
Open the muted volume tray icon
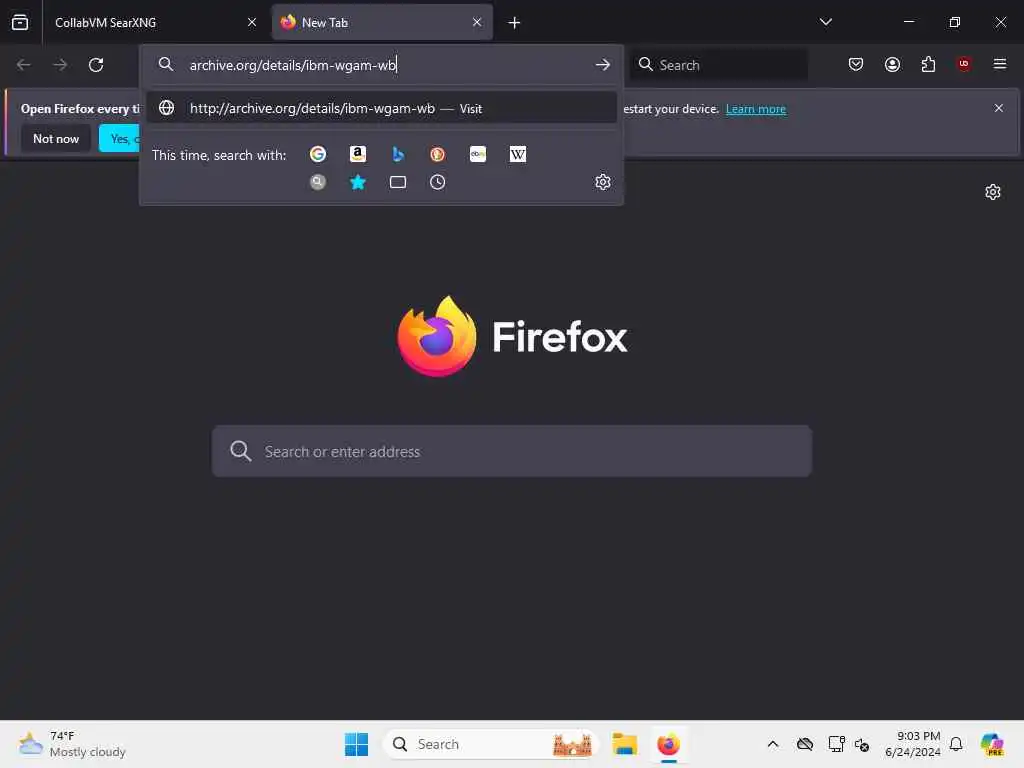tap(862, 744)
